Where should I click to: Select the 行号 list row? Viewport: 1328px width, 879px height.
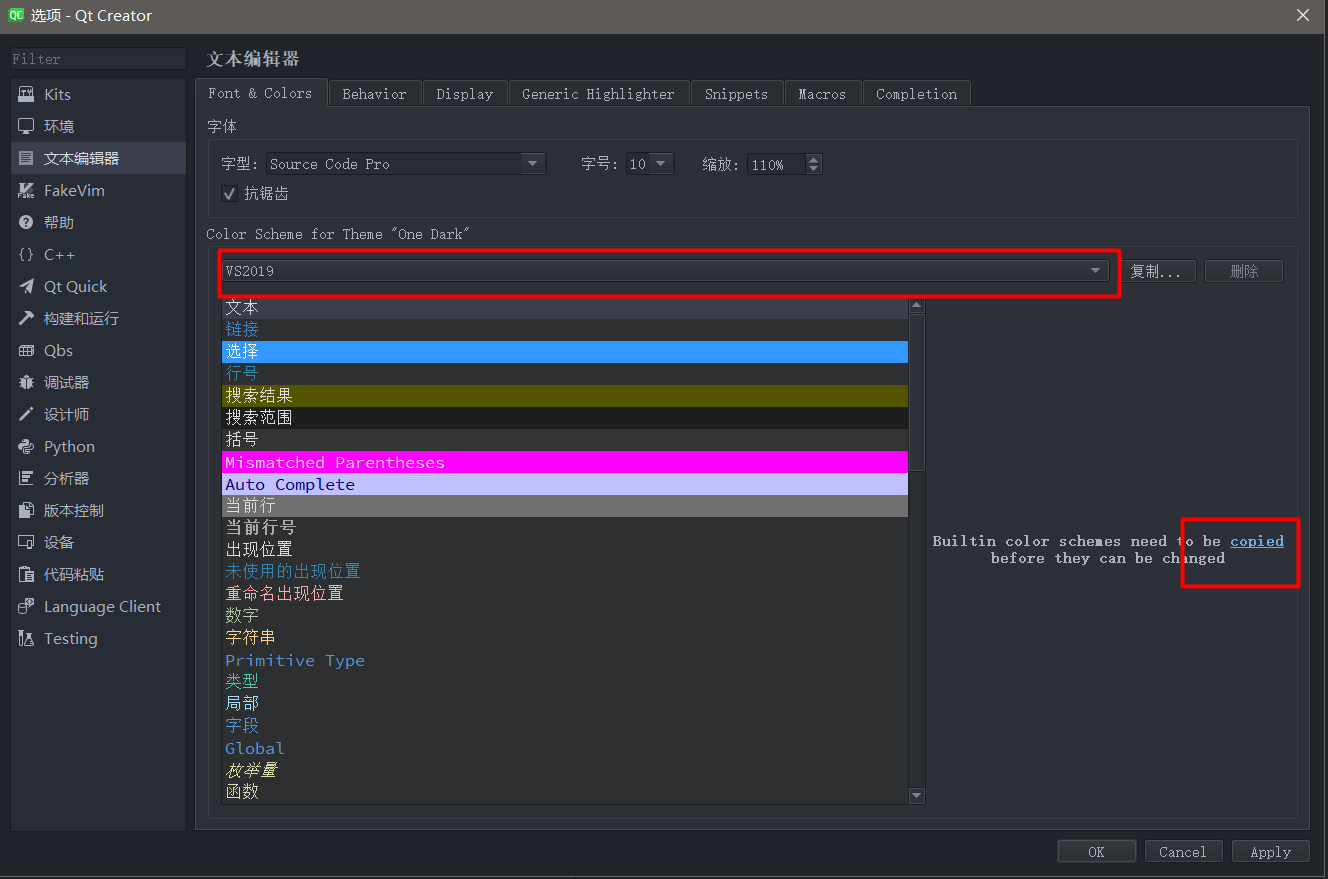click(565, 374)
